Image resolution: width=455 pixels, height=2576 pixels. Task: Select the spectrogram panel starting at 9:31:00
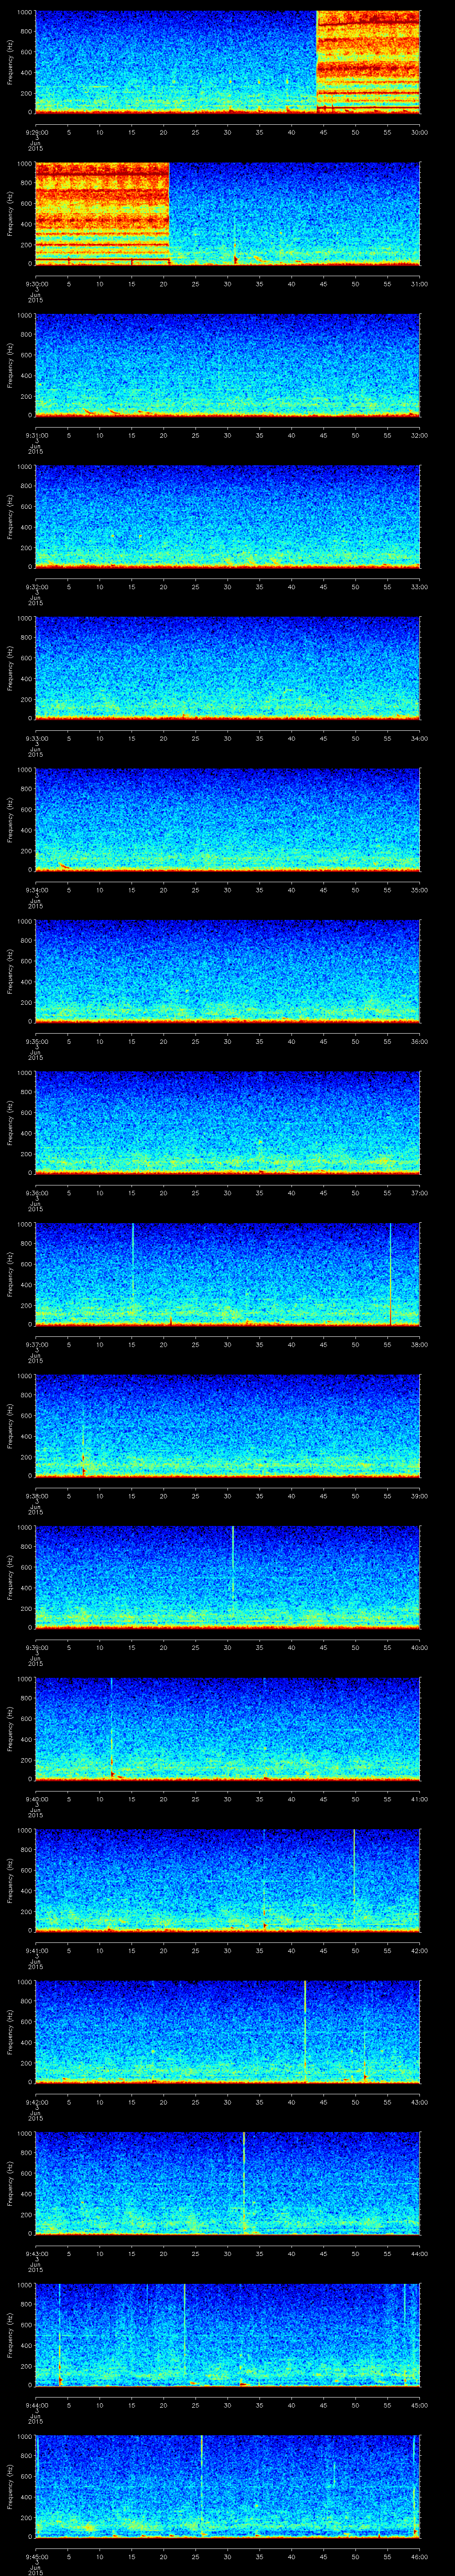[227, 365]
